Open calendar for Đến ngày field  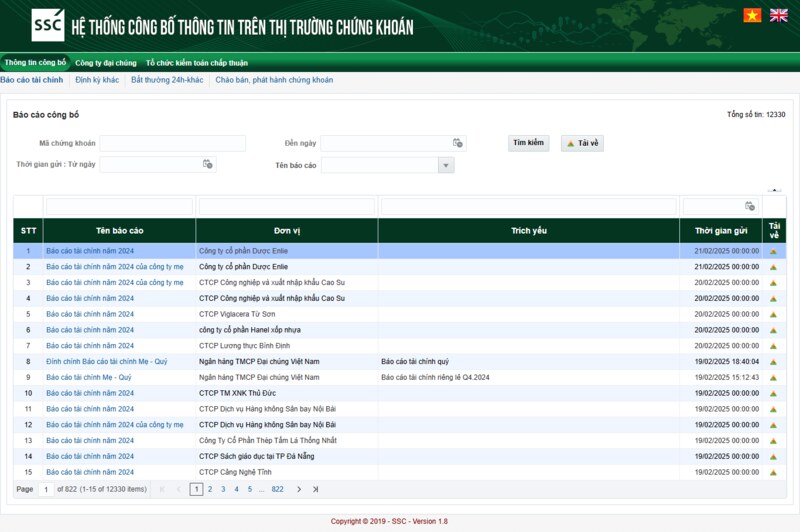click(x=458, y=143)
